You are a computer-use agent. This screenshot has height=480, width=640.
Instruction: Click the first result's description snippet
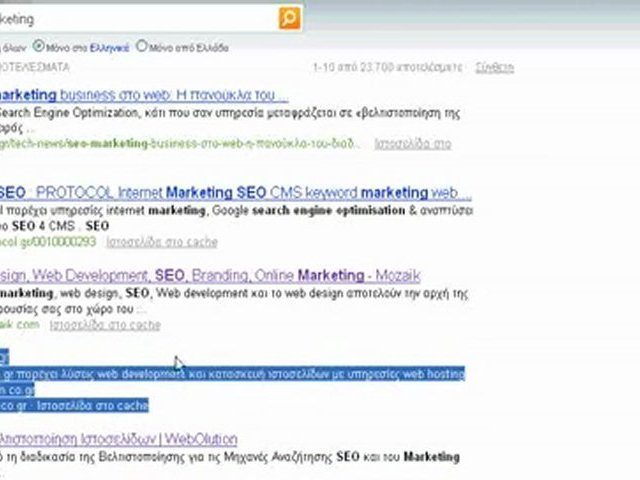tap(230, 113)
